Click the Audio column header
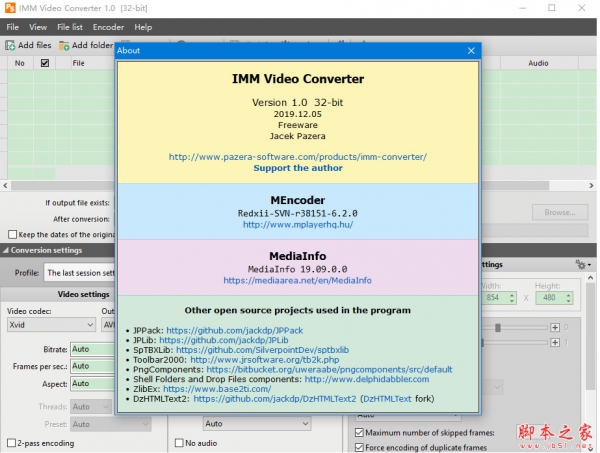The height and width of the screenshot is (453, 600). tap(538, 63)
